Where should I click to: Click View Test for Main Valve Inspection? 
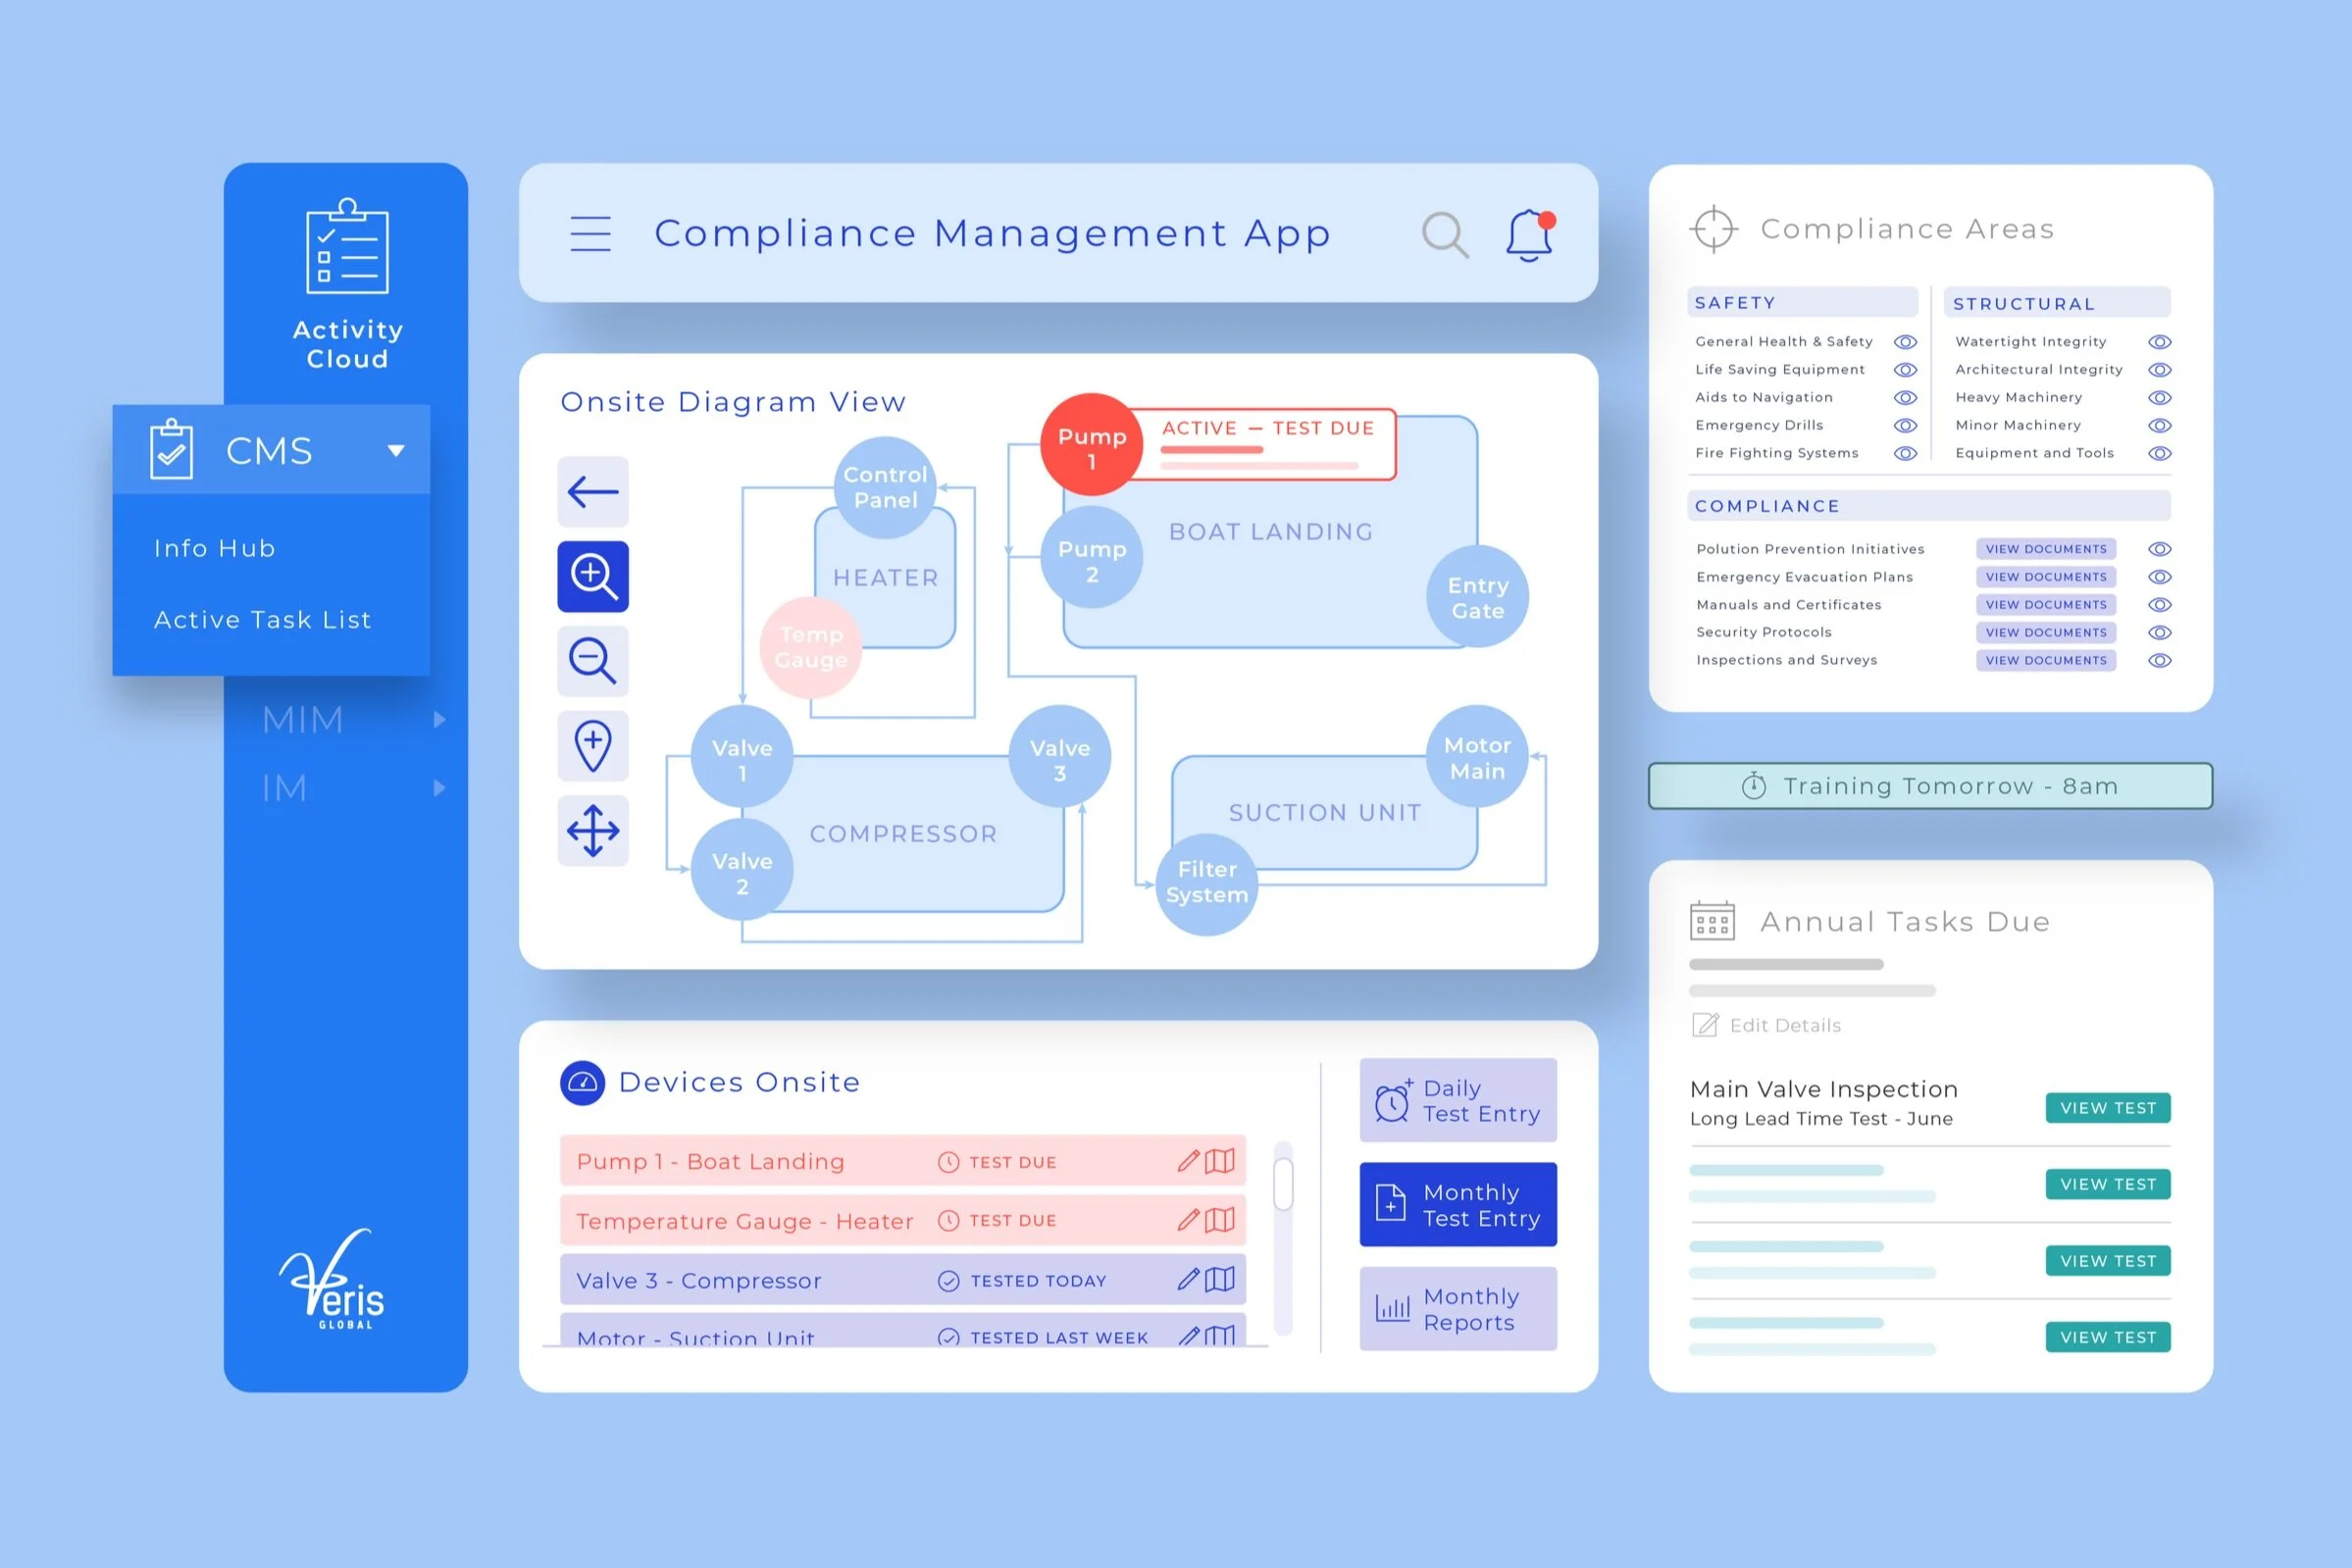pos(2107,1107)
